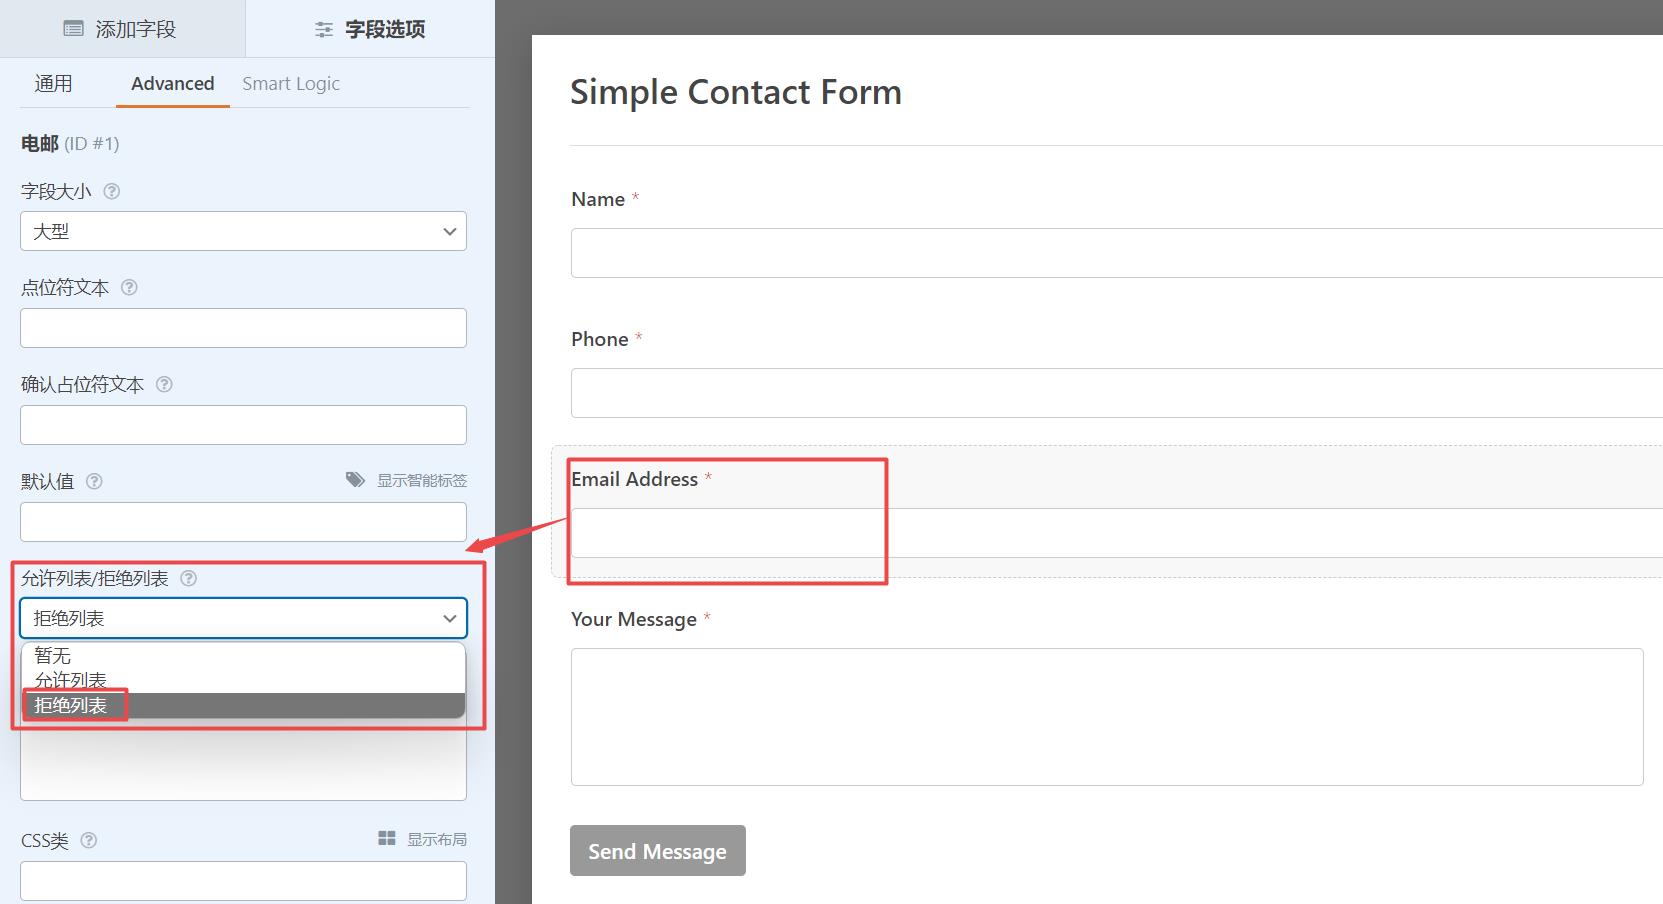Click help icon beside 确认占位符文本
Viewport: 1663px width, 904px height.
[164, 384]
